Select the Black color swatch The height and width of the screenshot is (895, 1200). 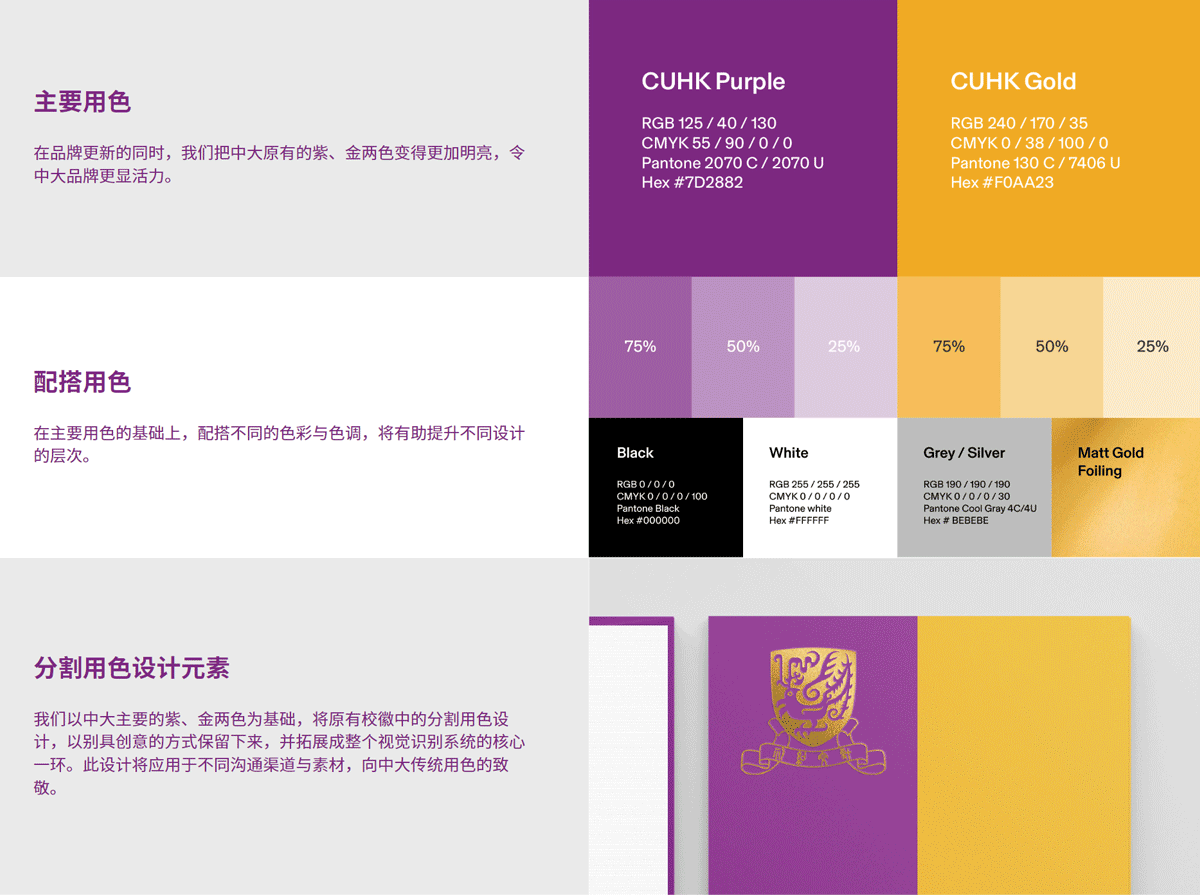665,487
